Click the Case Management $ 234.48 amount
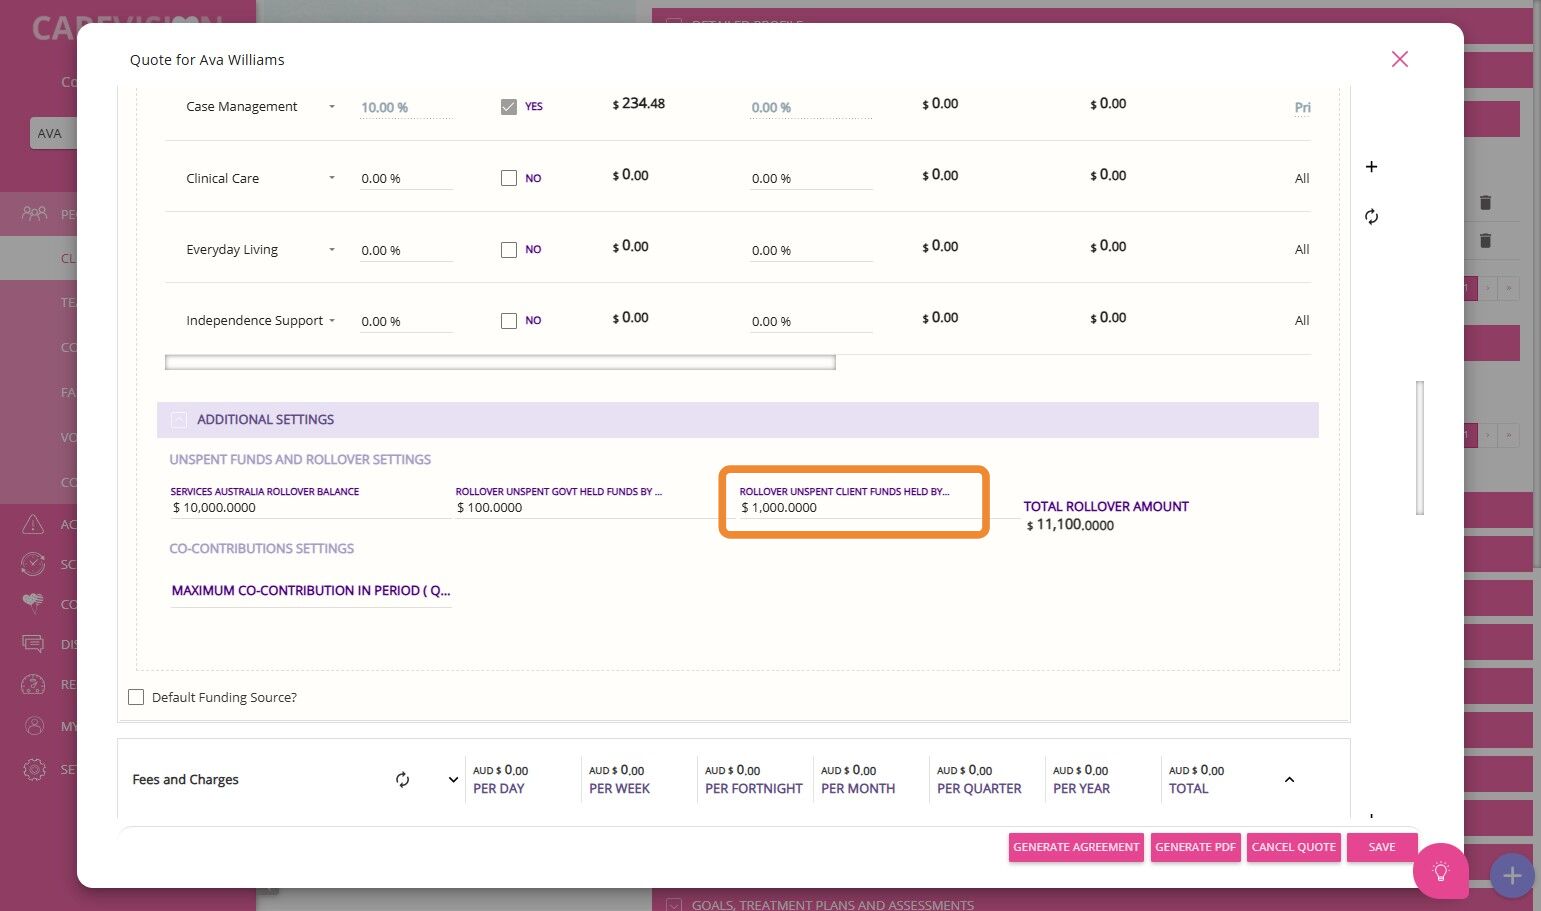The width and height of the screenshot is (1541, 911). (639, 104)
